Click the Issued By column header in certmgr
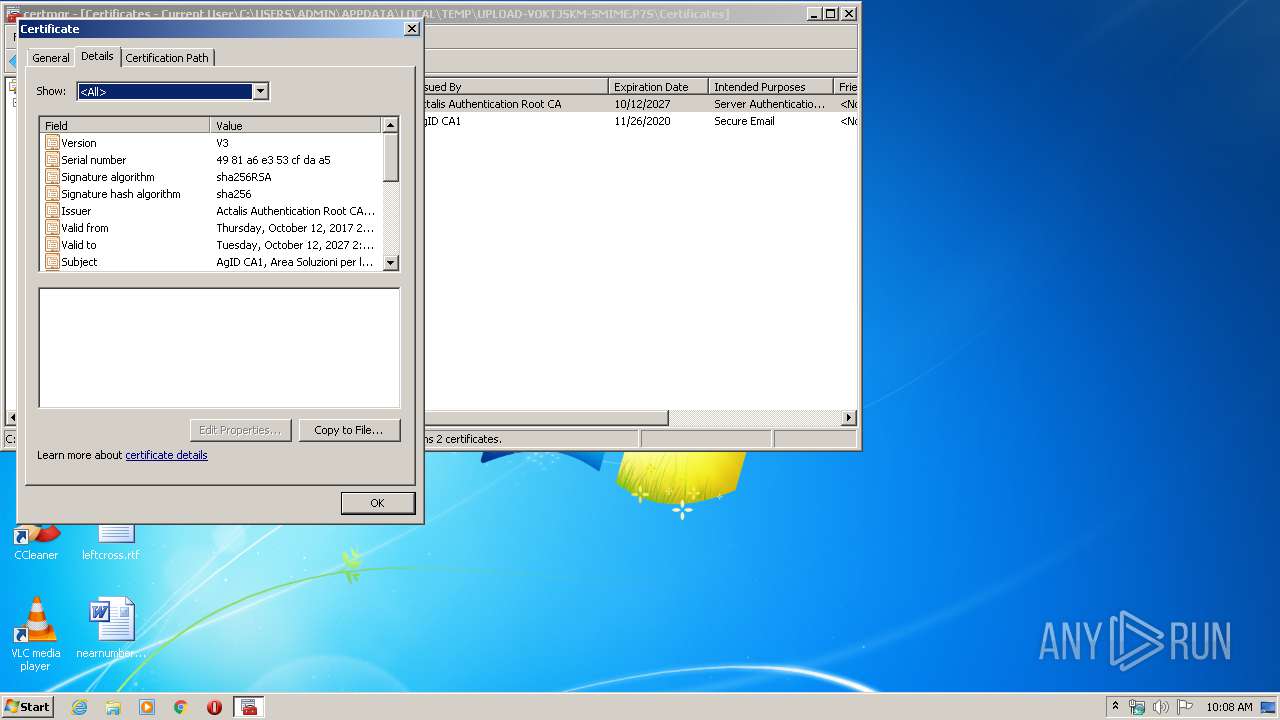The image size is (1280, 720). (516, 87)
